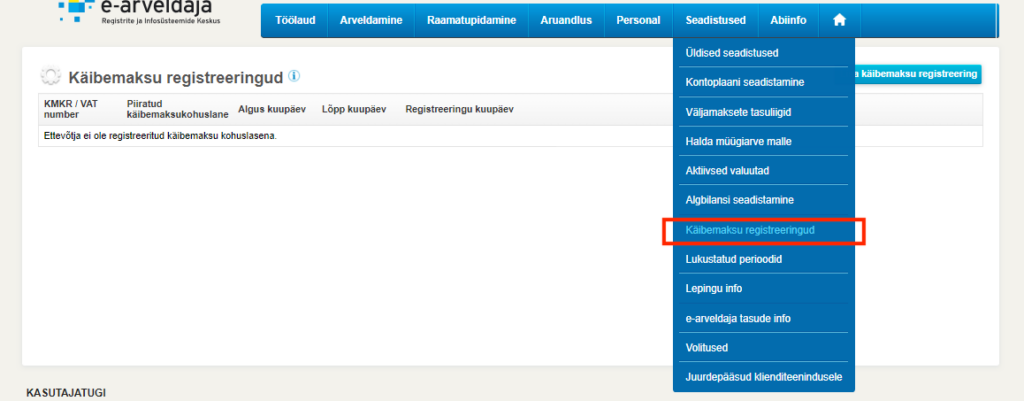Go to Halda müügiarve malle
Screen dimensions: 1024x401
[x=738, y=142]
